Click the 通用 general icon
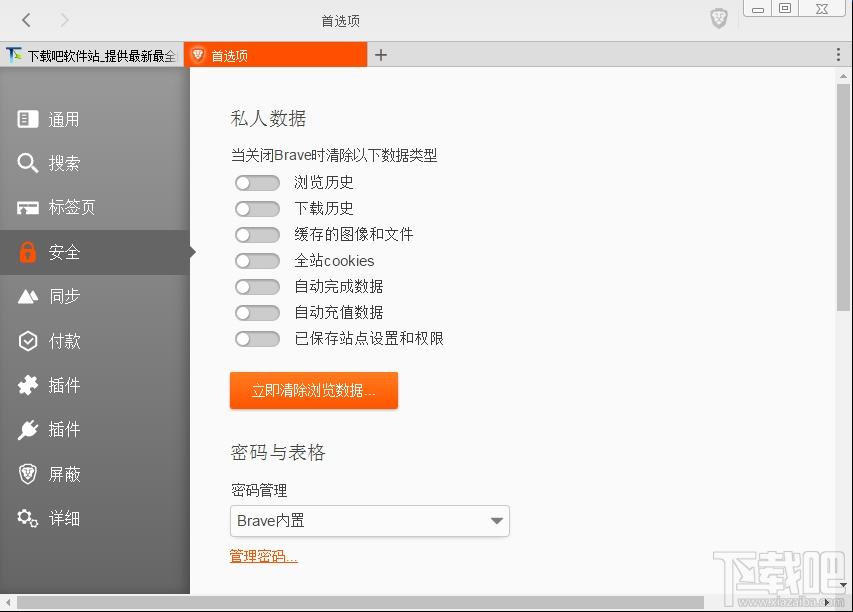 pyautogui.click(x=28, y=119)
